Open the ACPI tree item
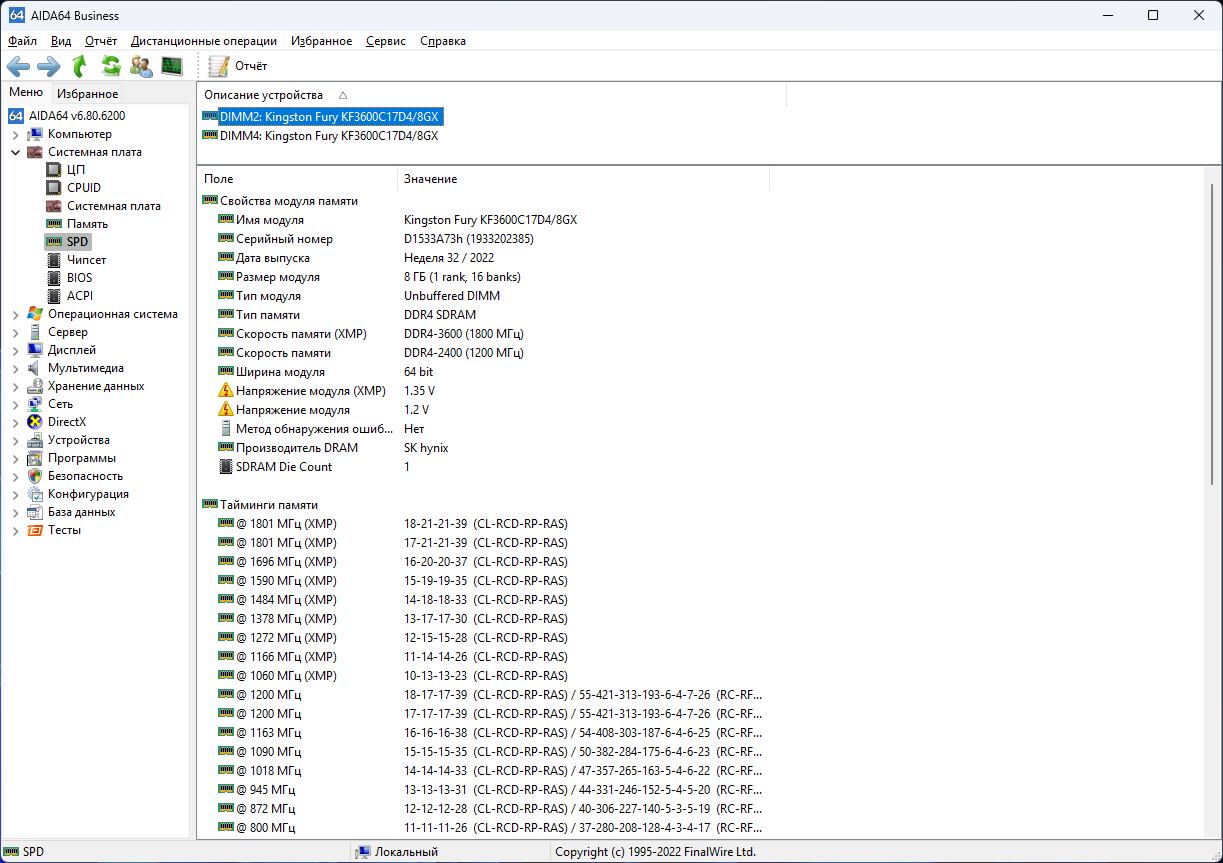Viewport: 1223px width, 863px height. pyautogui.click(x=79, y=296)
